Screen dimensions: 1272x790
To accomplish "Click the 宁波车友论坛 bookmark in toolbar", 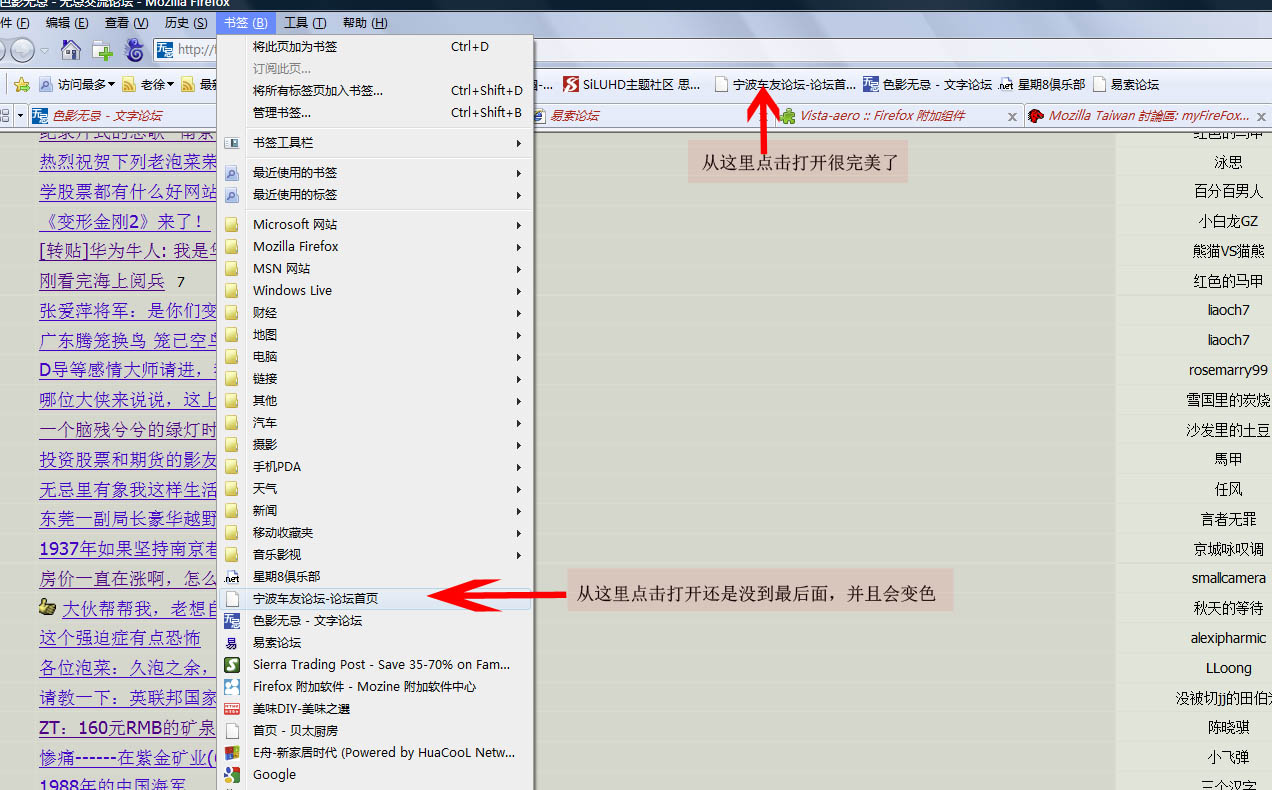I will tap(785, 85).
